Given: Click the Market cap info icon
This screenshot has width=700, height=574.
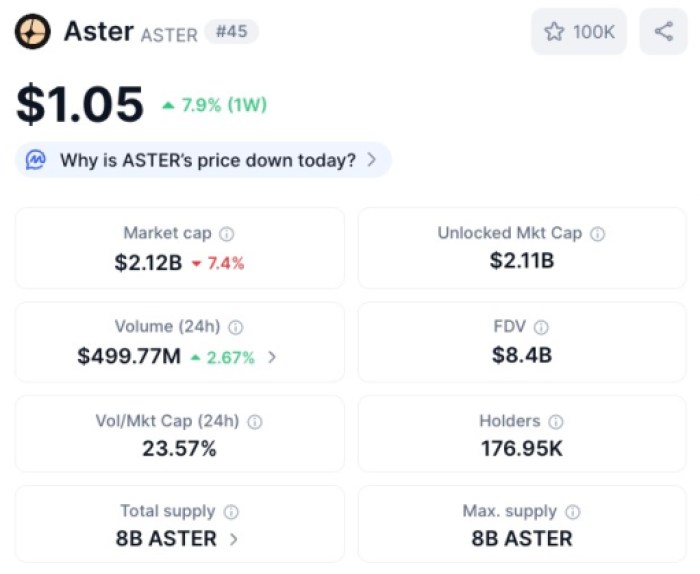Looking at the screenshot, I should (227, 234).
